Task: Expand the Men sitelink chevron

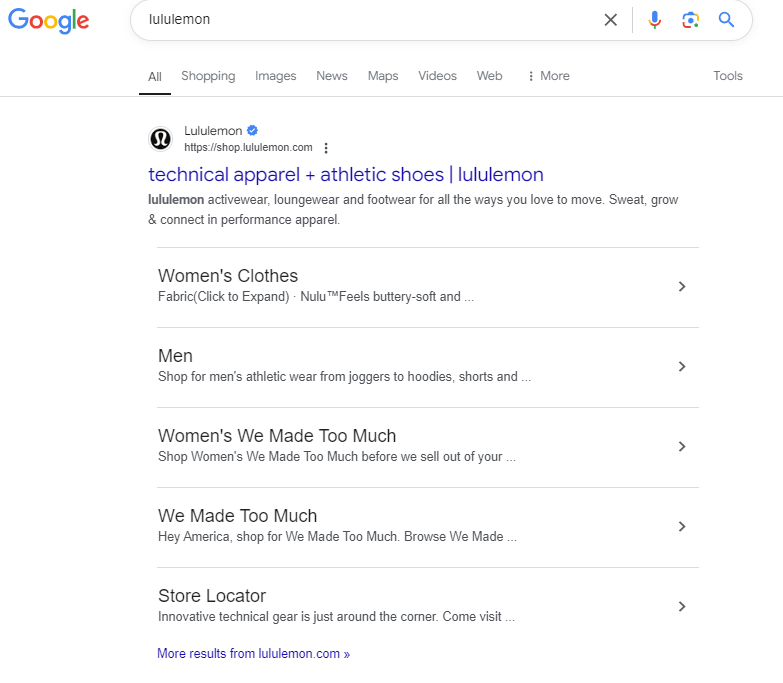Action: 682,366
